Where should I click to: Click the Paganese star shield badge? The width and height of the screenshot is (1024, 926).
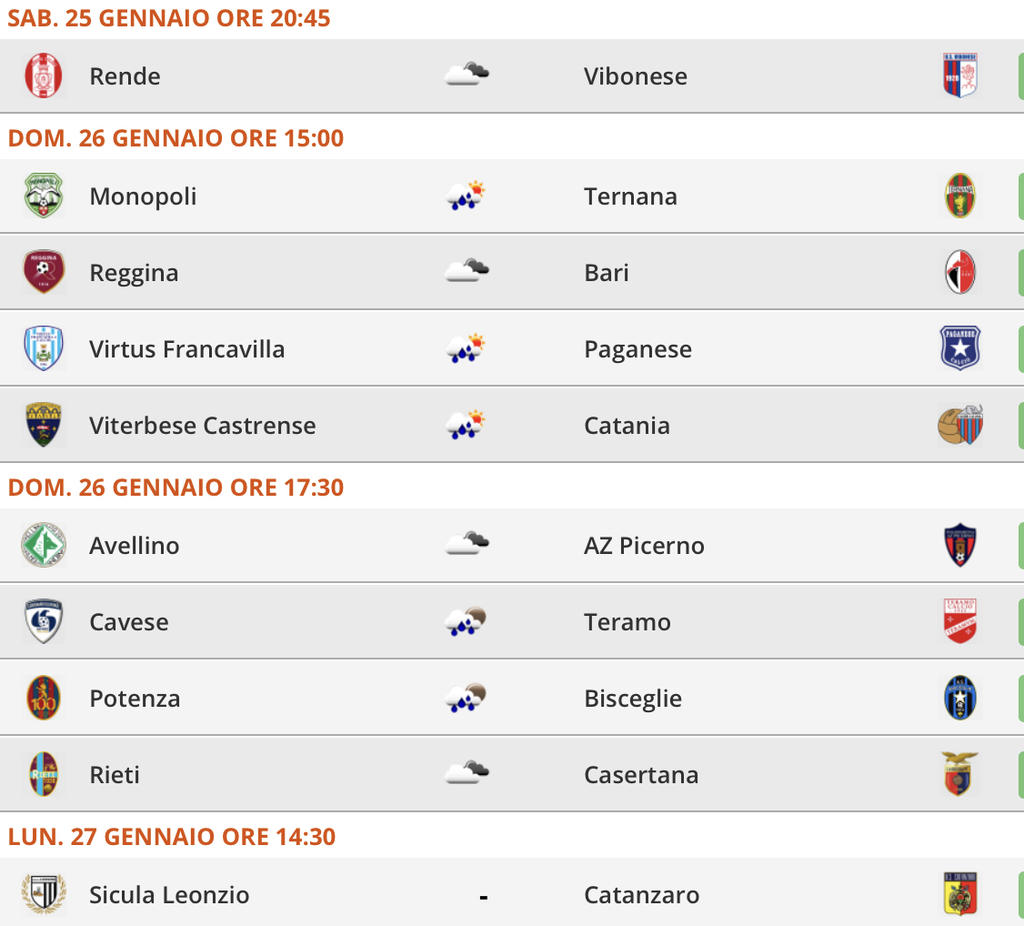coord(960,349)
